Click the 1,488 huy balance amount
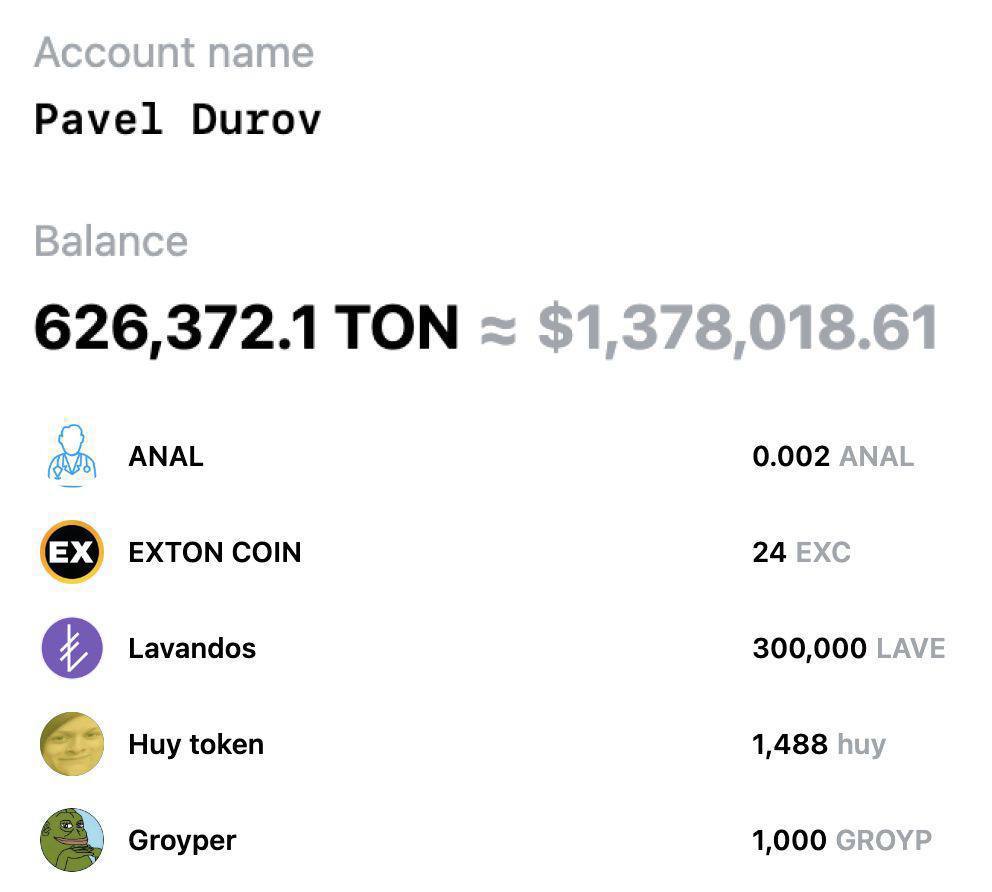 819,744
